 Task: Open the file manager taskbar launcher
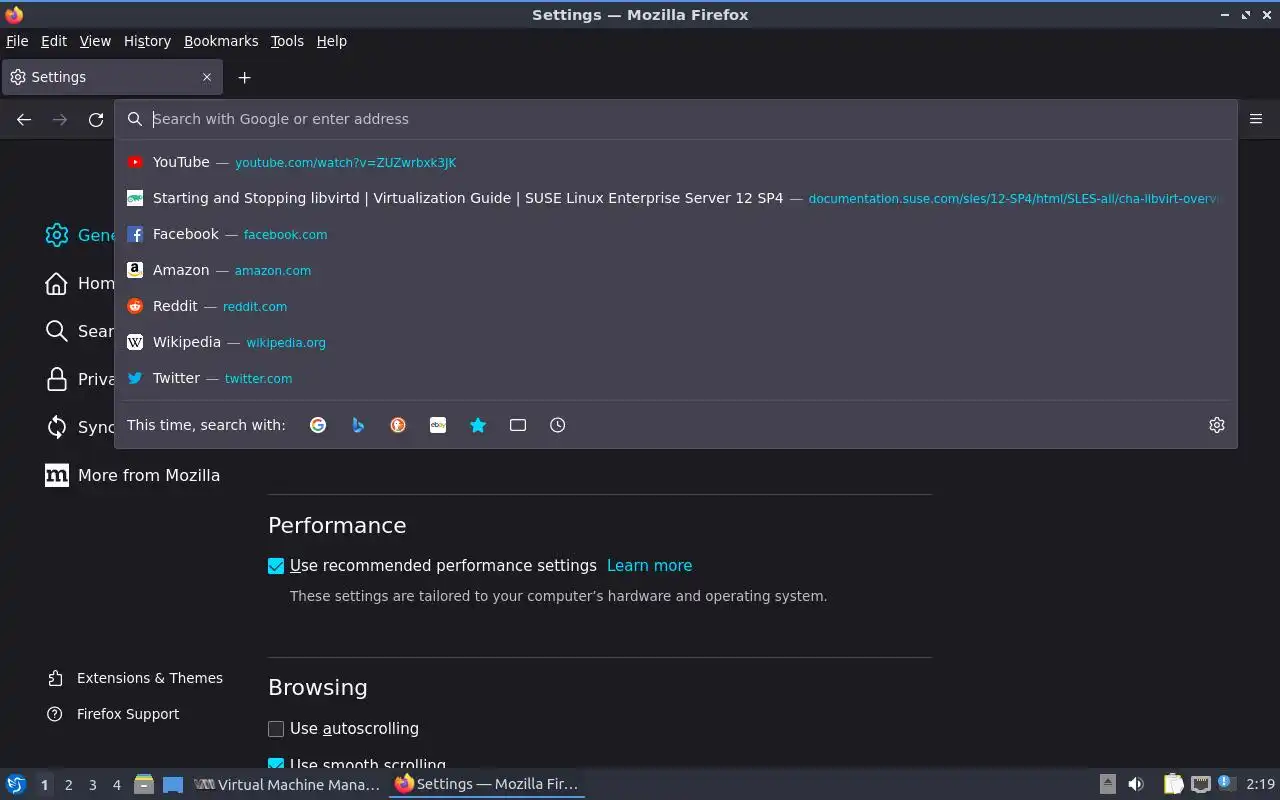click(x=144, y=784)
